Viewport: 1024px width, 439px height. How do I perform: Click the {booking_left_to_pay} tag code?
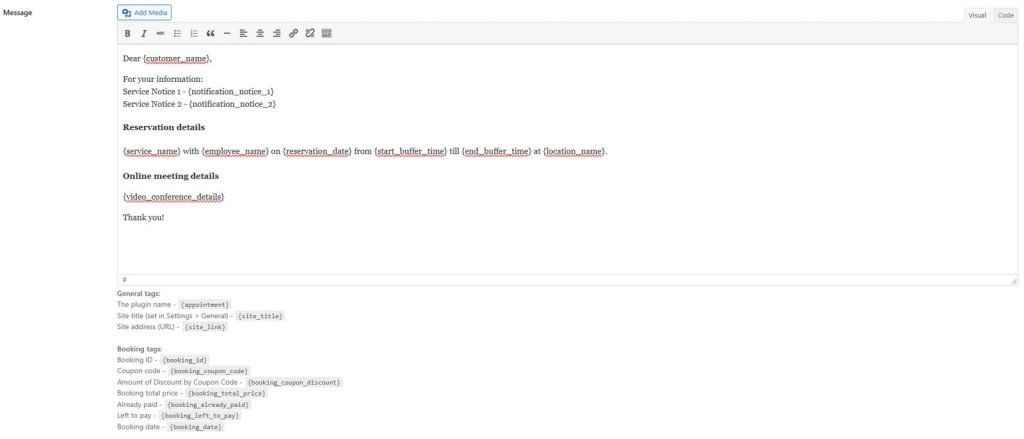pyautogui.click(x=200, y=415)
